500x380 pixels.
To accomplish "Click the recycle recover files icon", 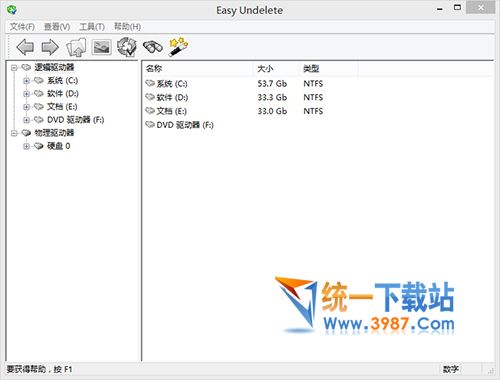I will [x=127, y=47].
